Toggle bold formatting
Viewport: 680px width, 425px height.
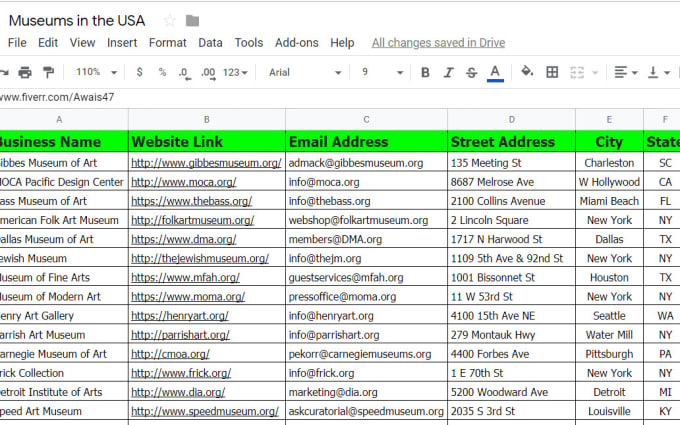coord(425,72)
